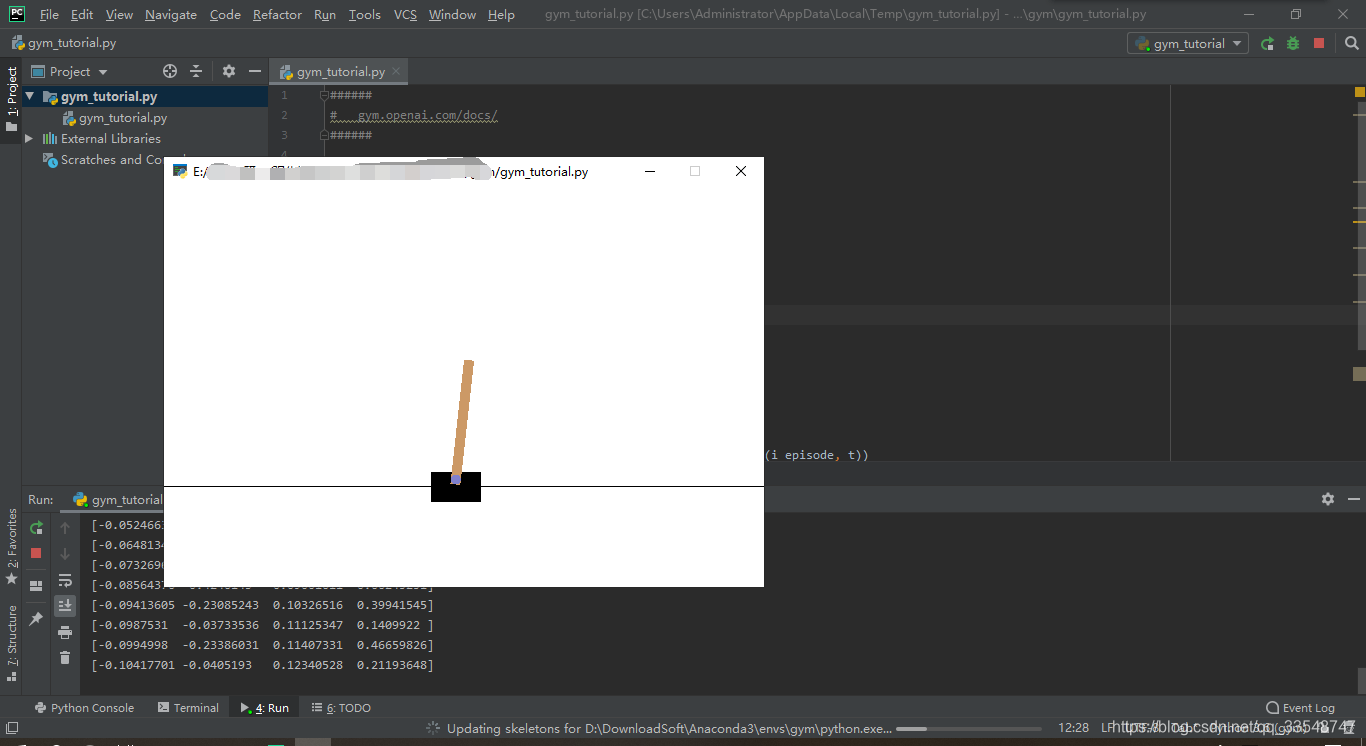Click the yellow inspection indicator square
This screenshot has width=1366, height=746.
tap(1360, 92)
